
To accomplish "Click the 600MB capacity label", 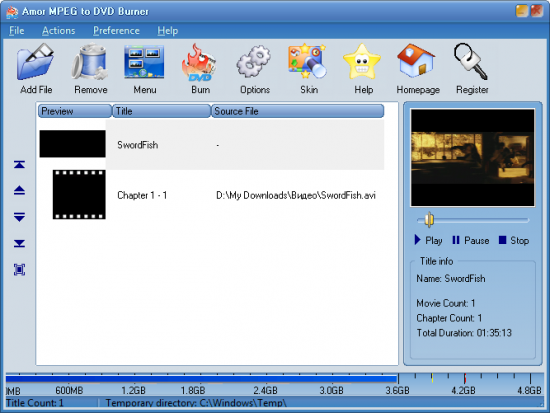I will tap(69, 391).
